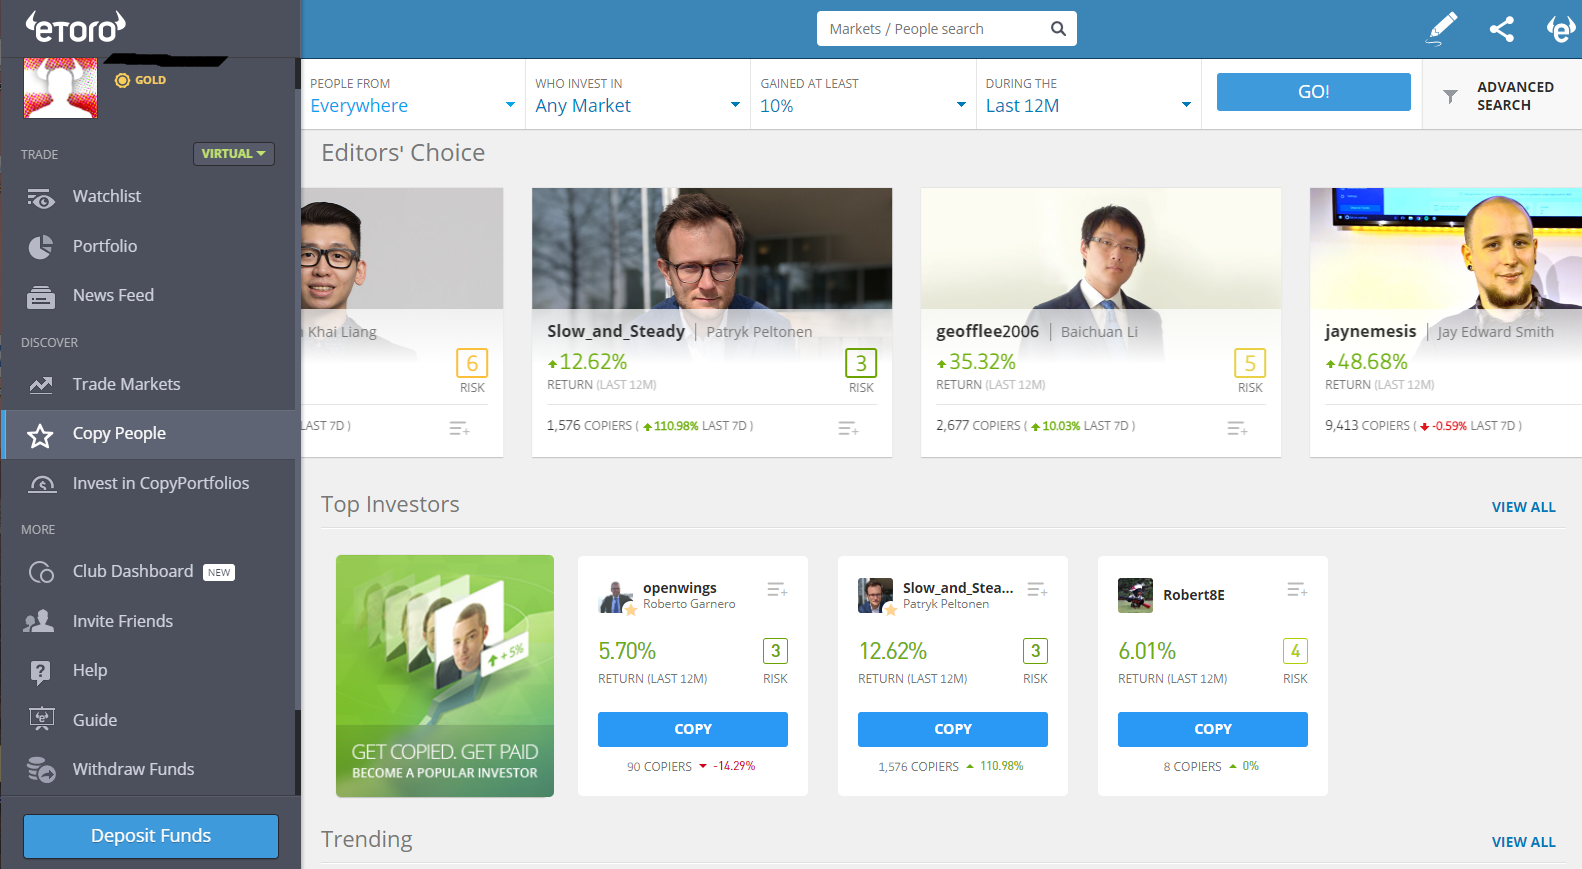Click the share icon in header
The image size is (1582, 869).
coord(1501,29)
